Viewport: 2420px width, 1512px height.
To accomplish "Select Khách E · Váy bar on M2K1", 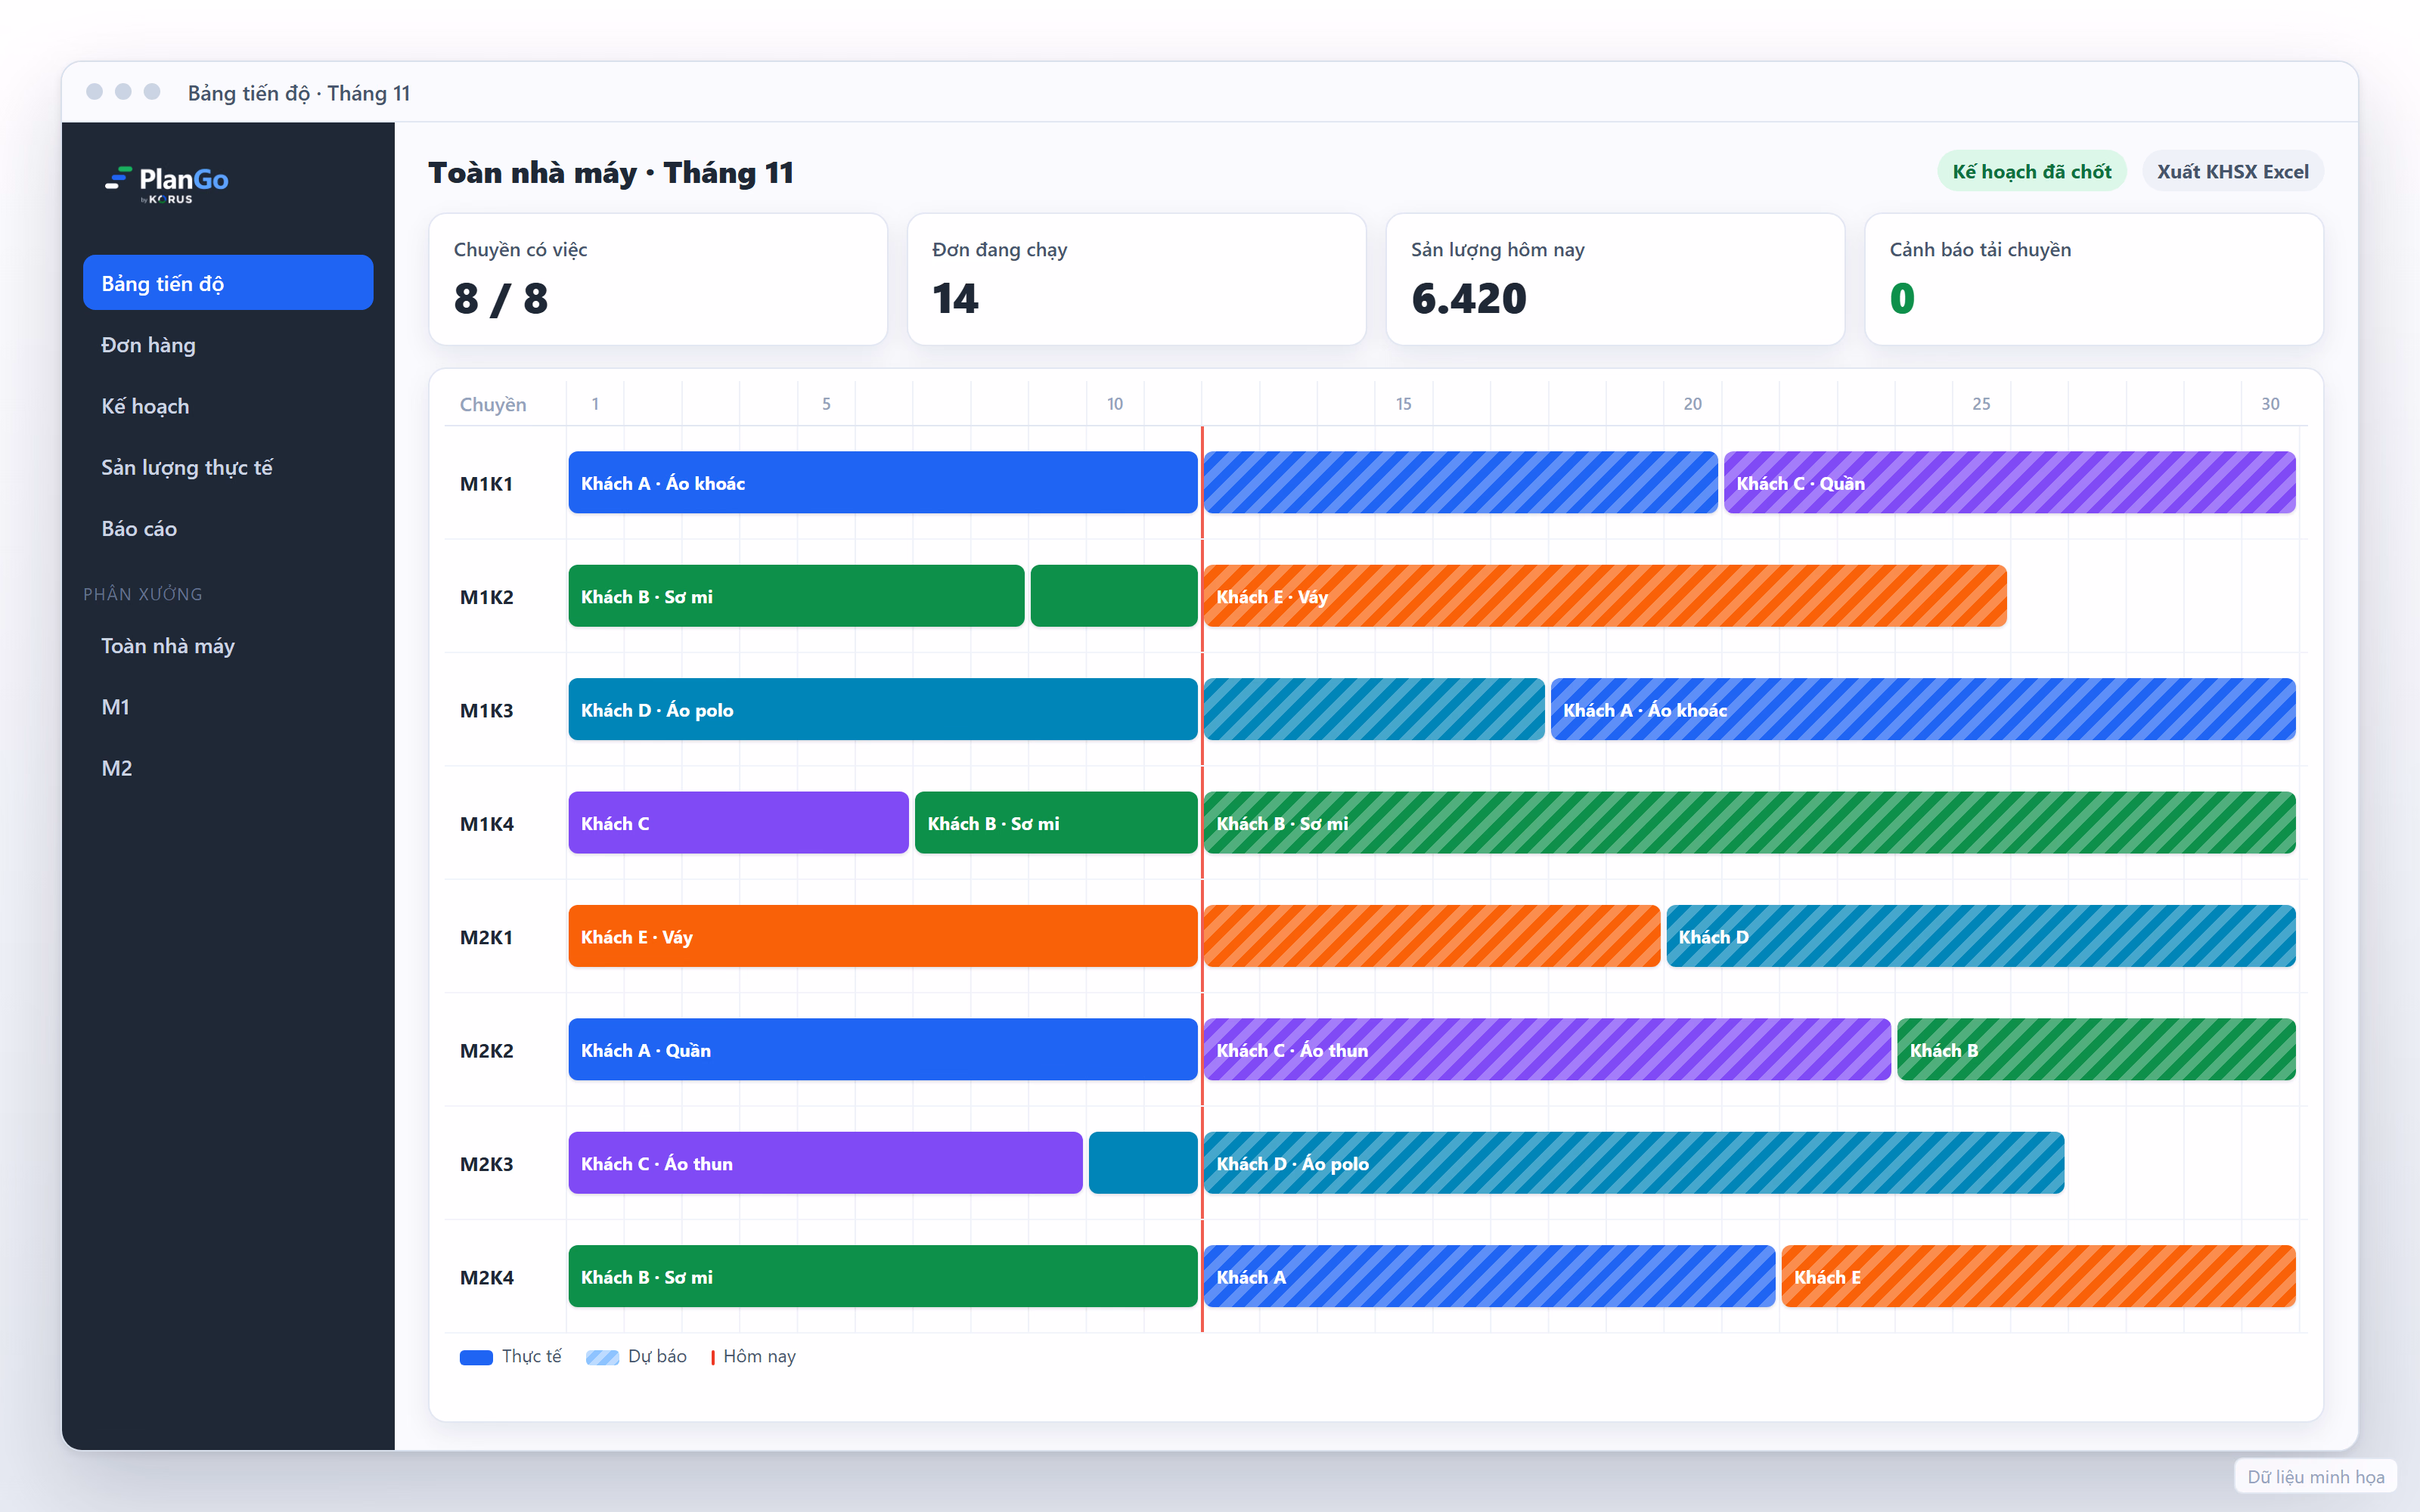I will click(883, 937).
